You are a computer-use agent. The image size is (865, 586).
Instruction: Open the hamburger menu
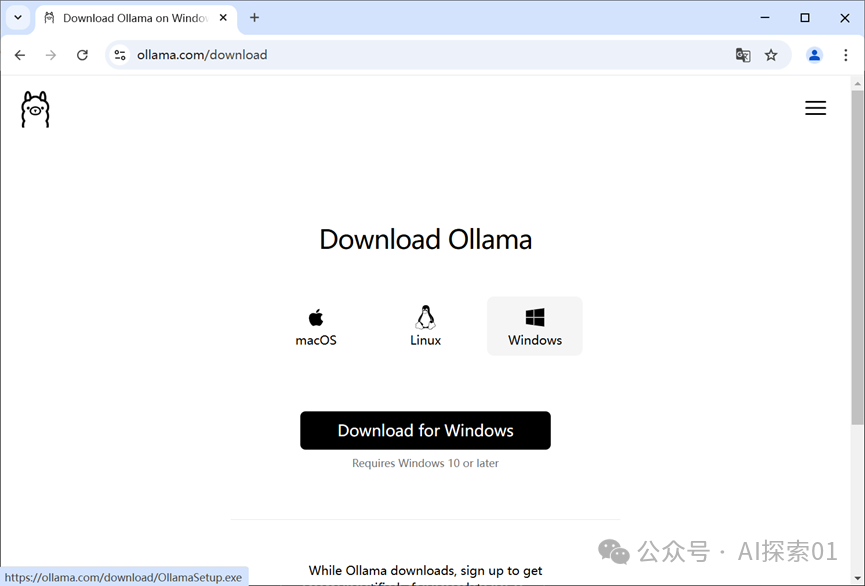(x=815, y=108)
